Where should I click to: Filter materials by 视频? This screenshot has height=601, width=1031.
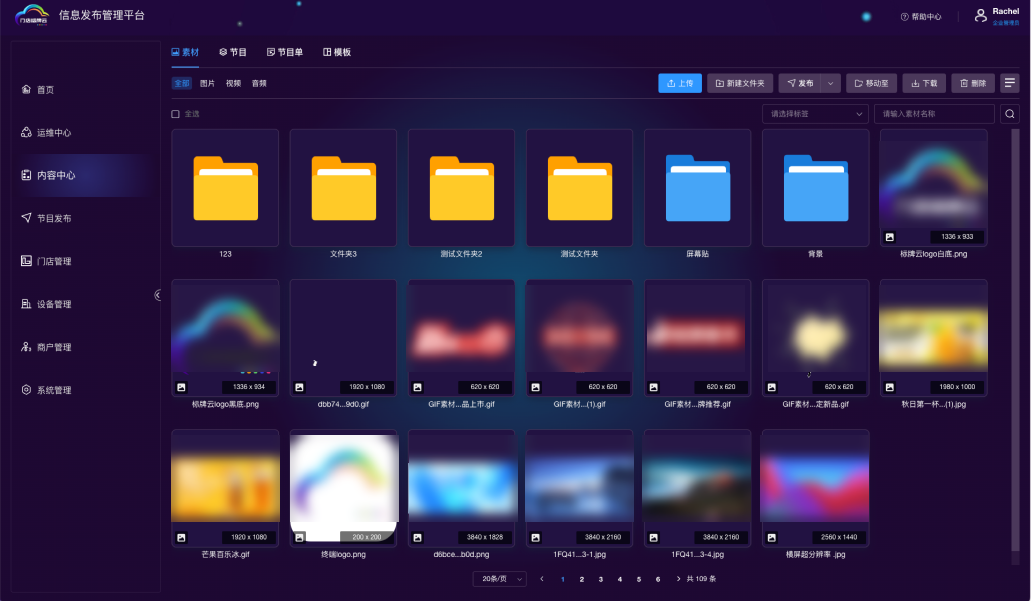pyautogui.click(x=233, y=84)
